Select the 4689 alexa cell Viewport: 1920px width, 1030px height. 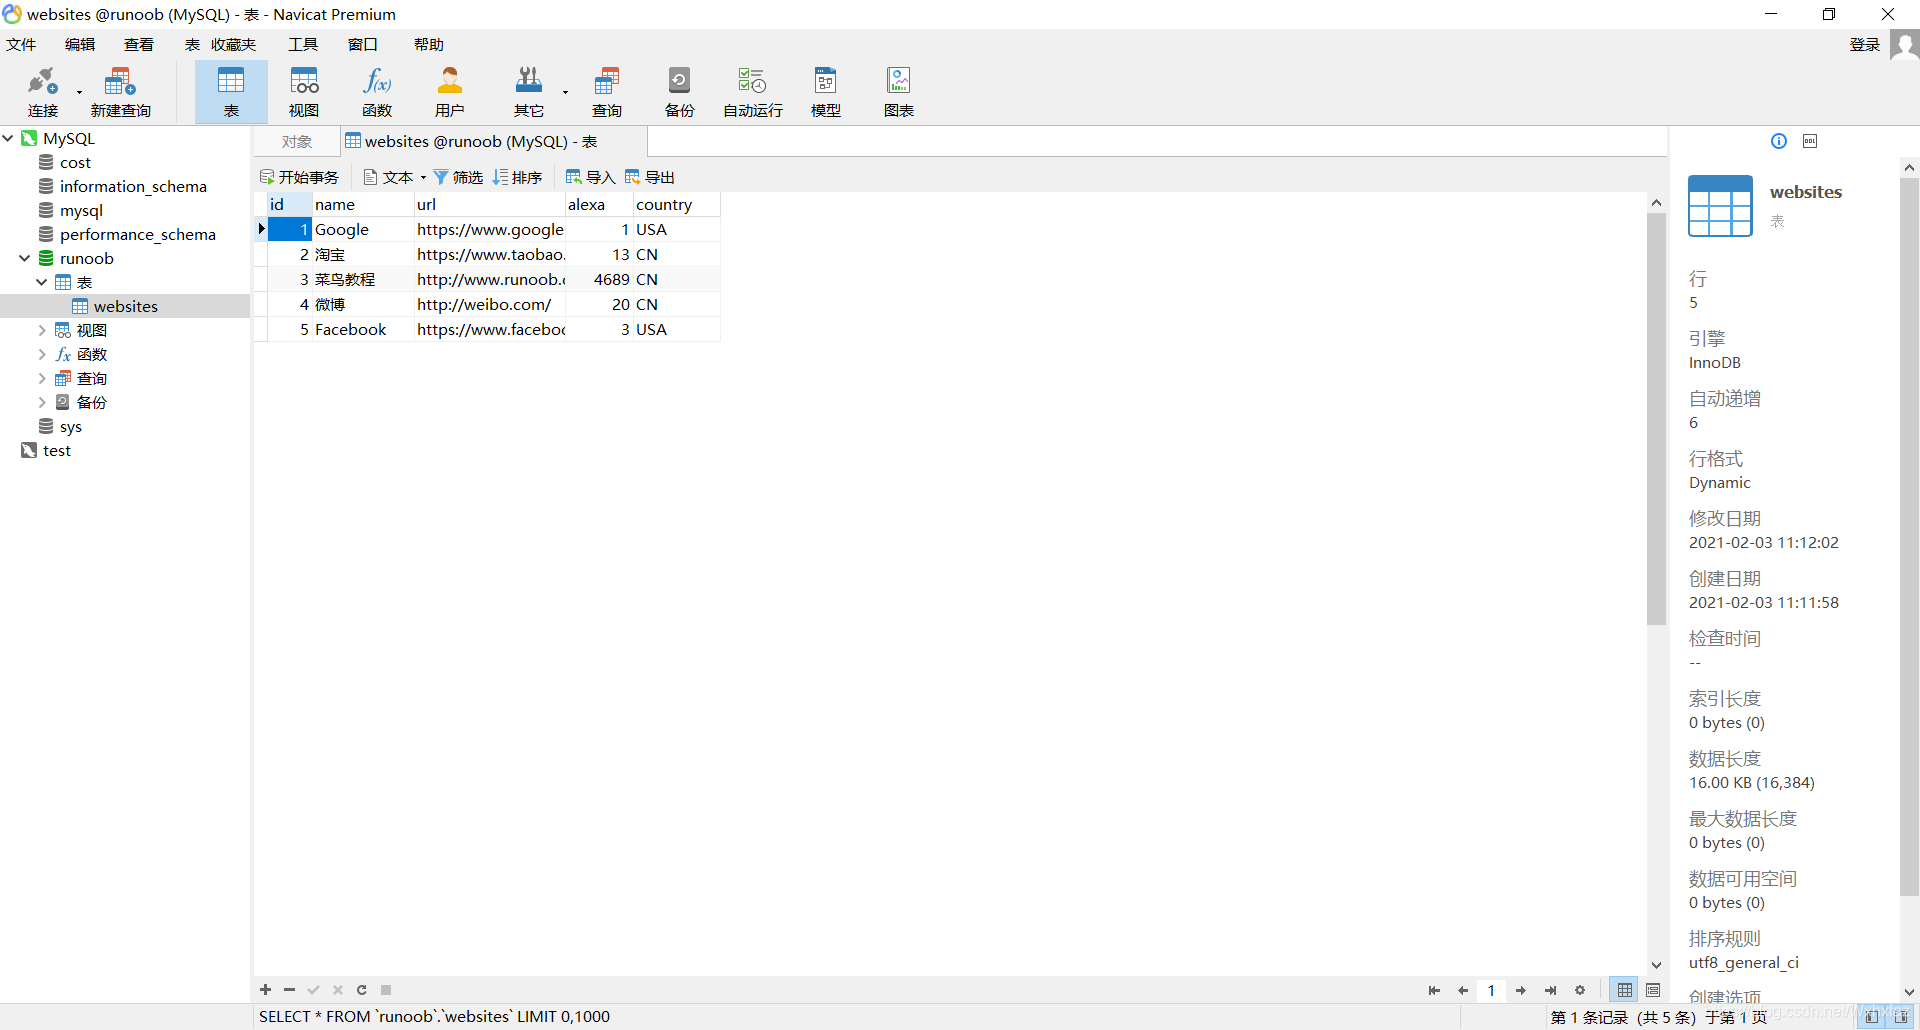(x=599, y=279)
